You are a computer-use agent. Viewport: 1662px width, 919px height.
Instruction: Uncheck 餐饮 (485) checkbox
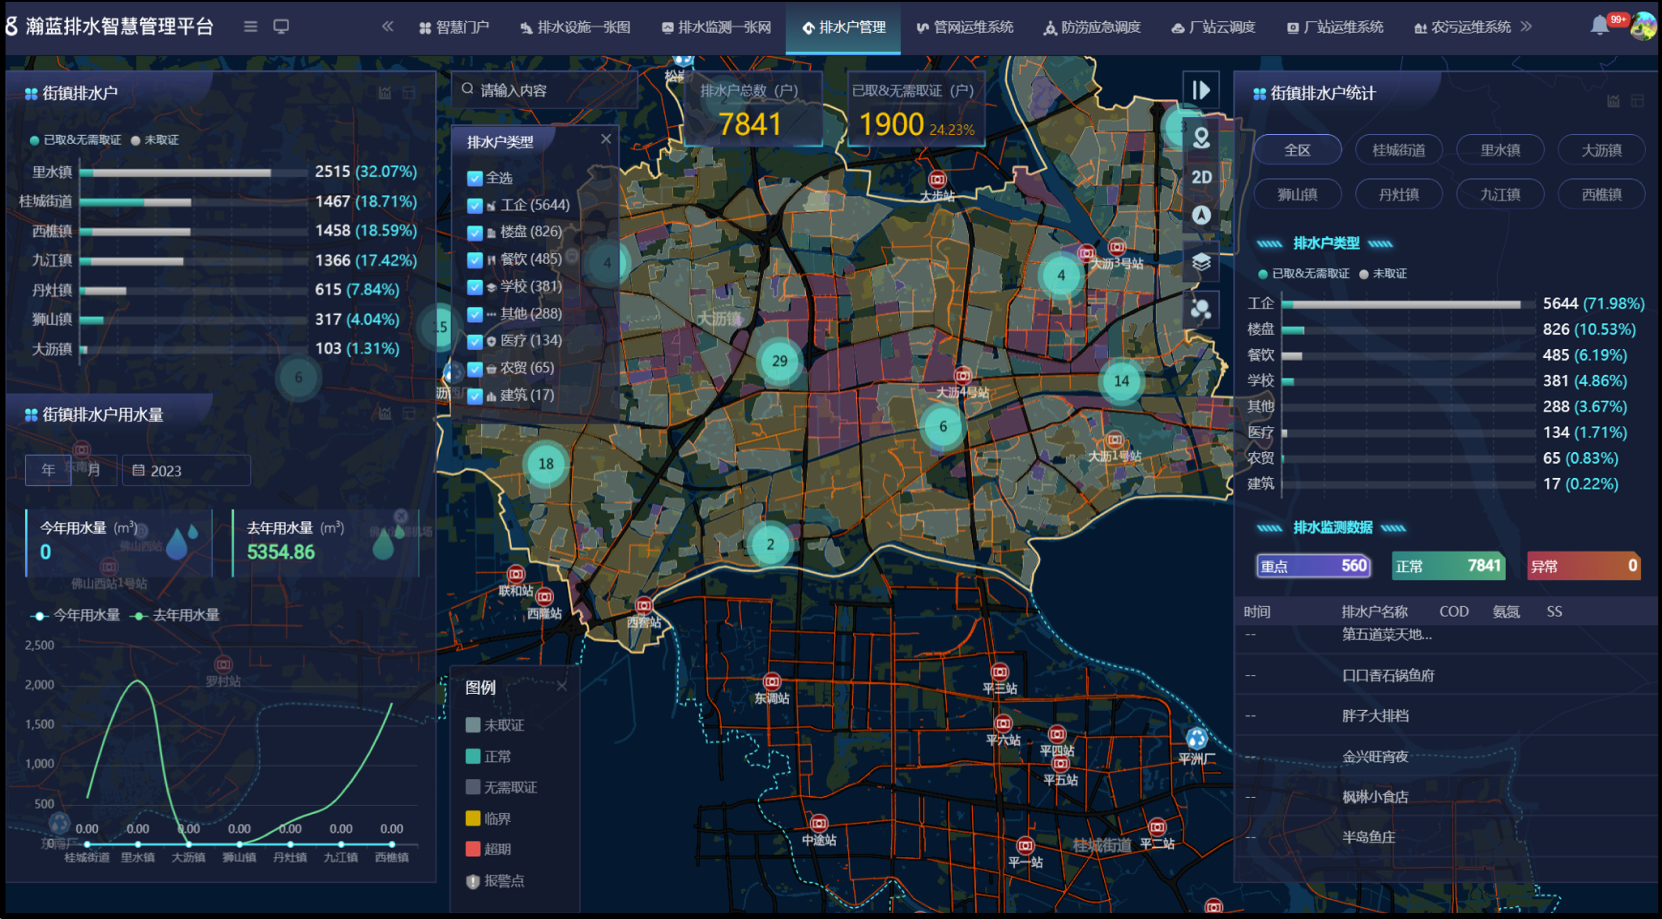[x=475, y=259]
